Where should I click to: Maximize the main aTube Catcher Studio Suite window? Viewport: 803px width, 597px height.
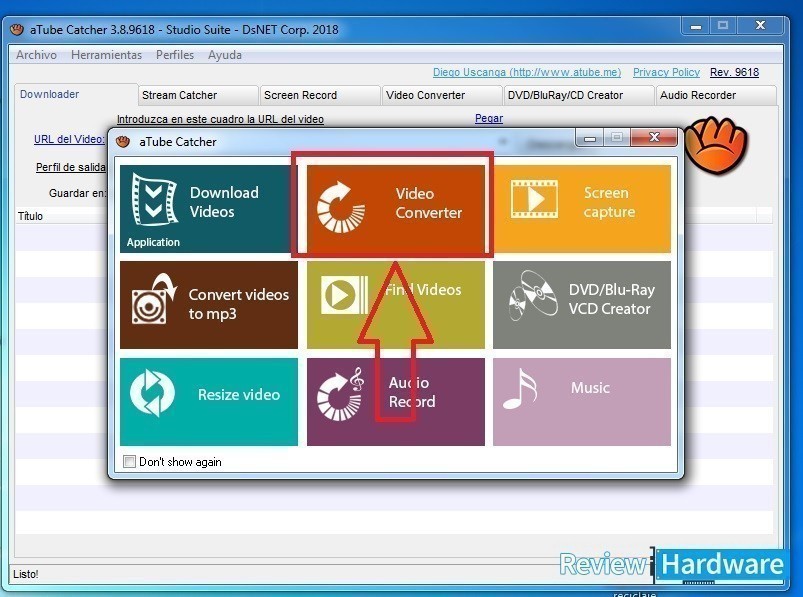(723, 26)
